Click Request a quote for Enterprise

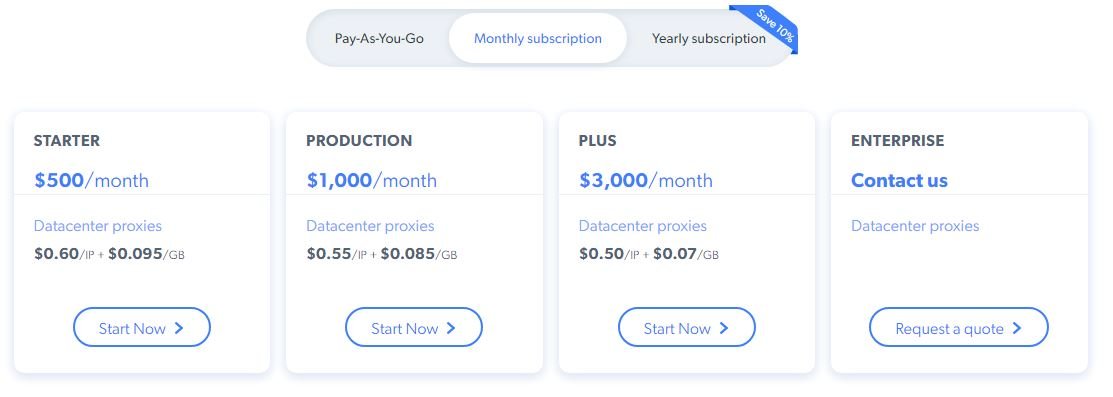tap(958, 327)
